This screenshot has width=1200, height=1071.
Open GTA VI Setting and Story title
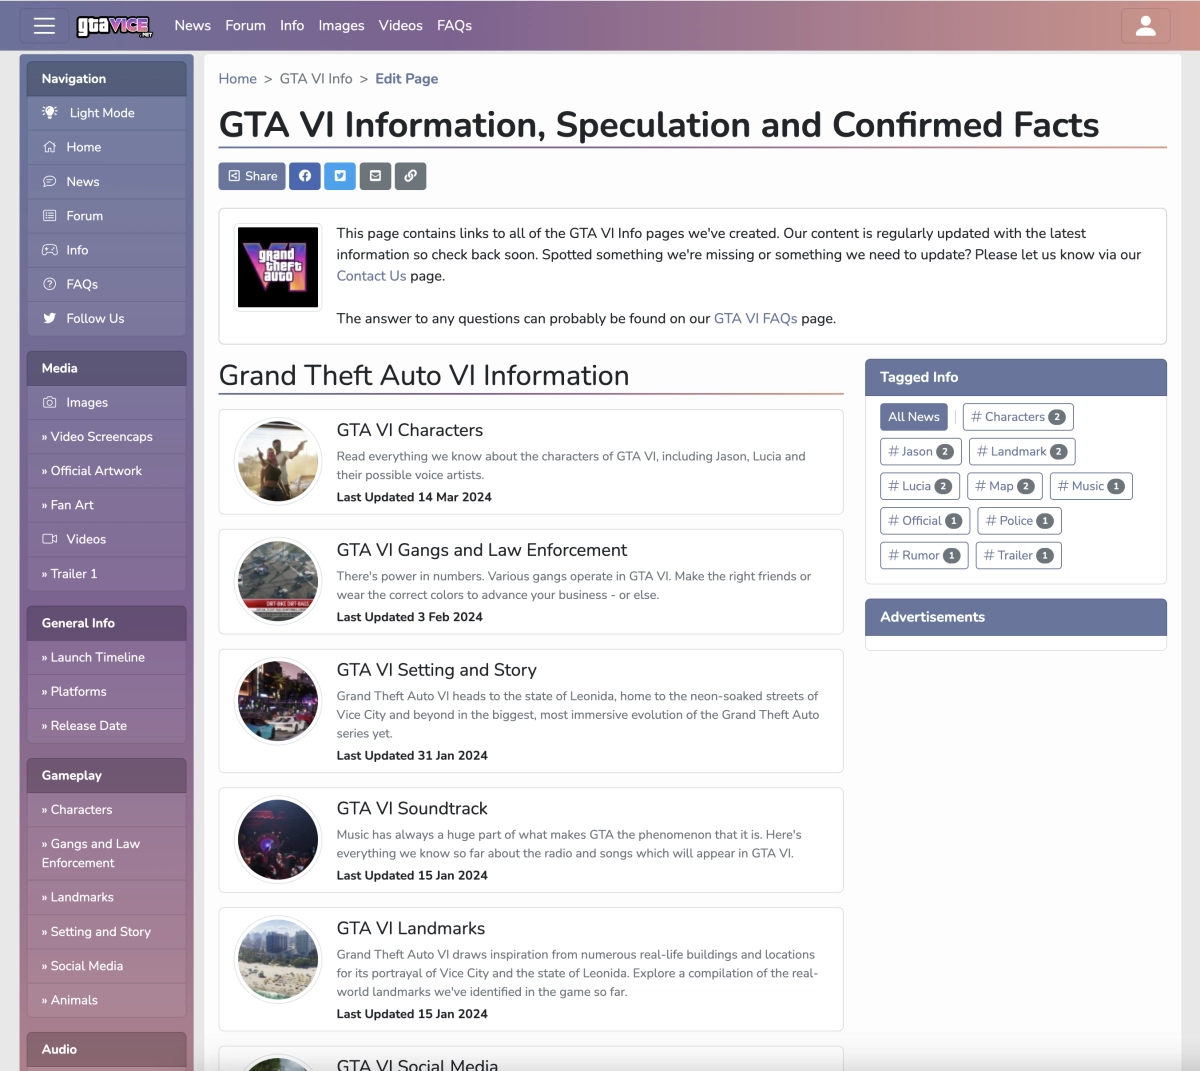point(437,670)
